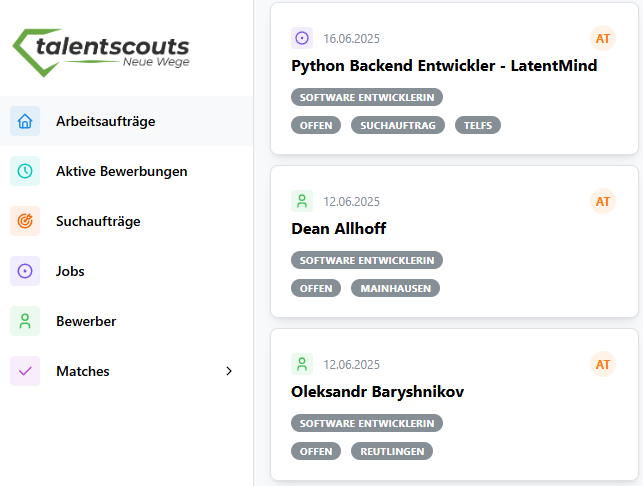The width and height of the screenshot is (643, 486).
Task: Go to the Suchaufträge section
Action: click(x=98, y=221)
